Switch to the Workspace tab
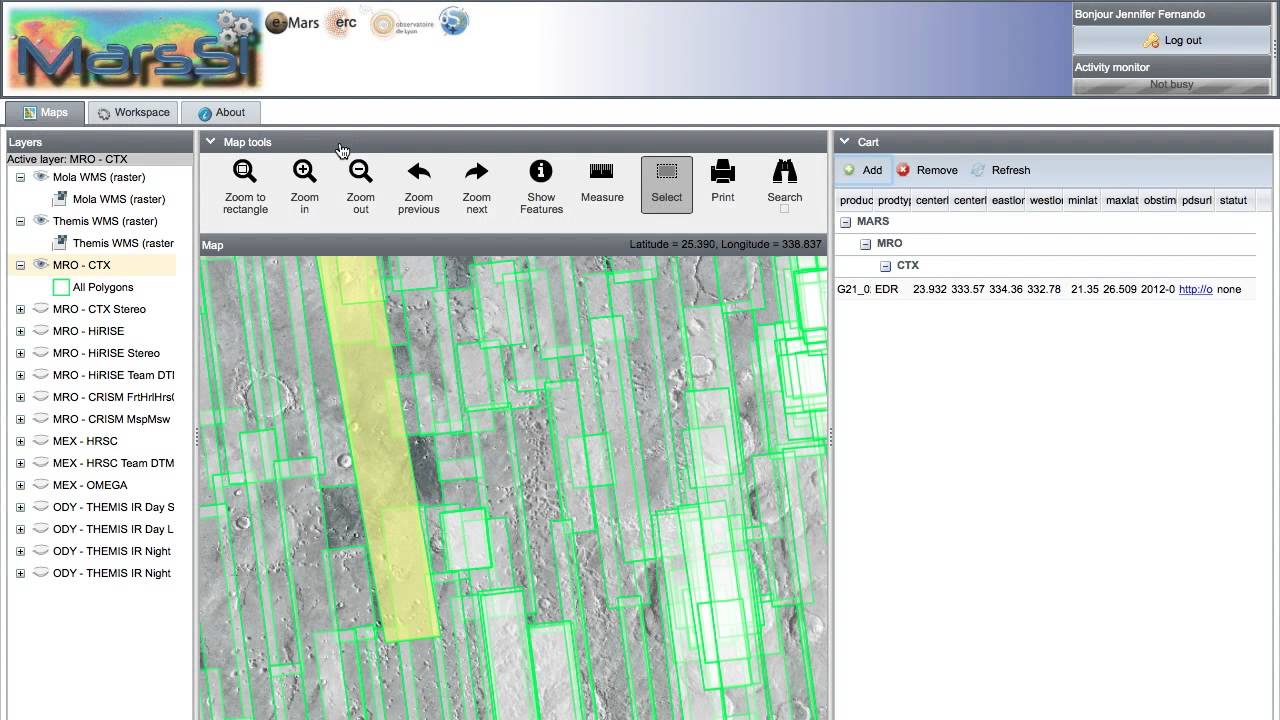1280x720 pixels. point(133,113)
